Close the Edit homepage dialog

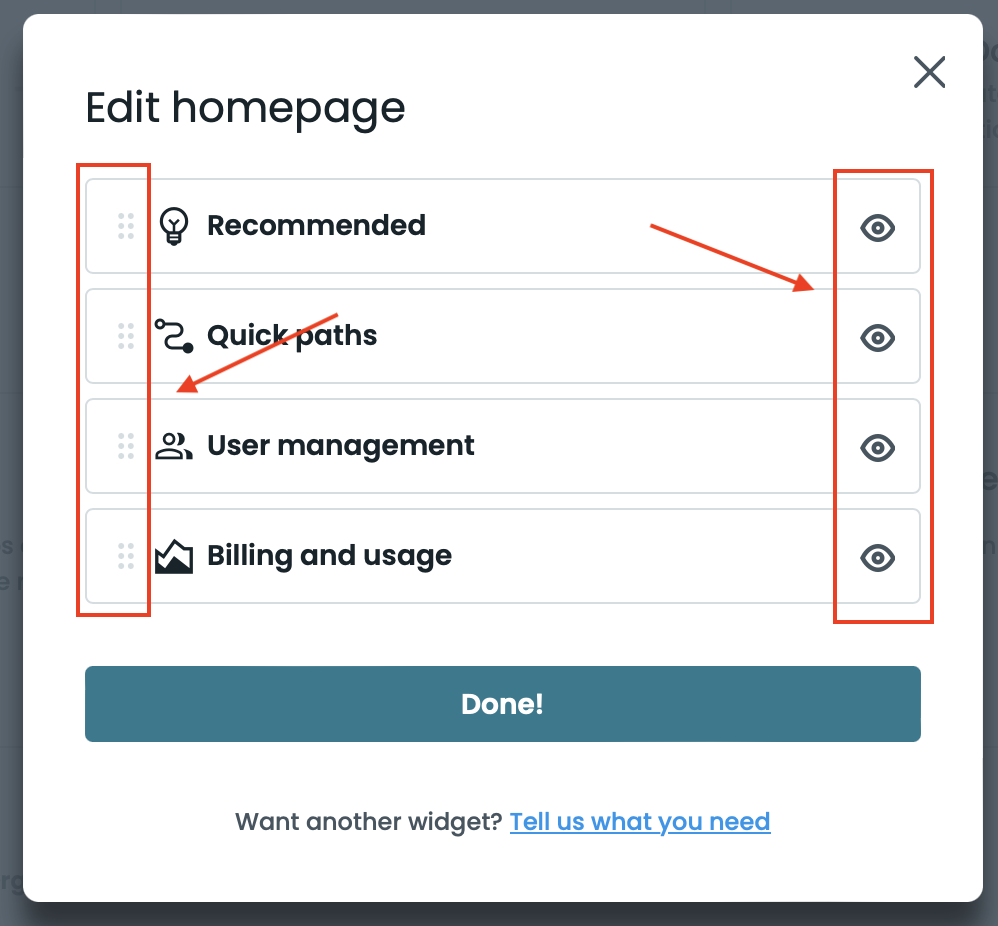click(x=929, y=72)
